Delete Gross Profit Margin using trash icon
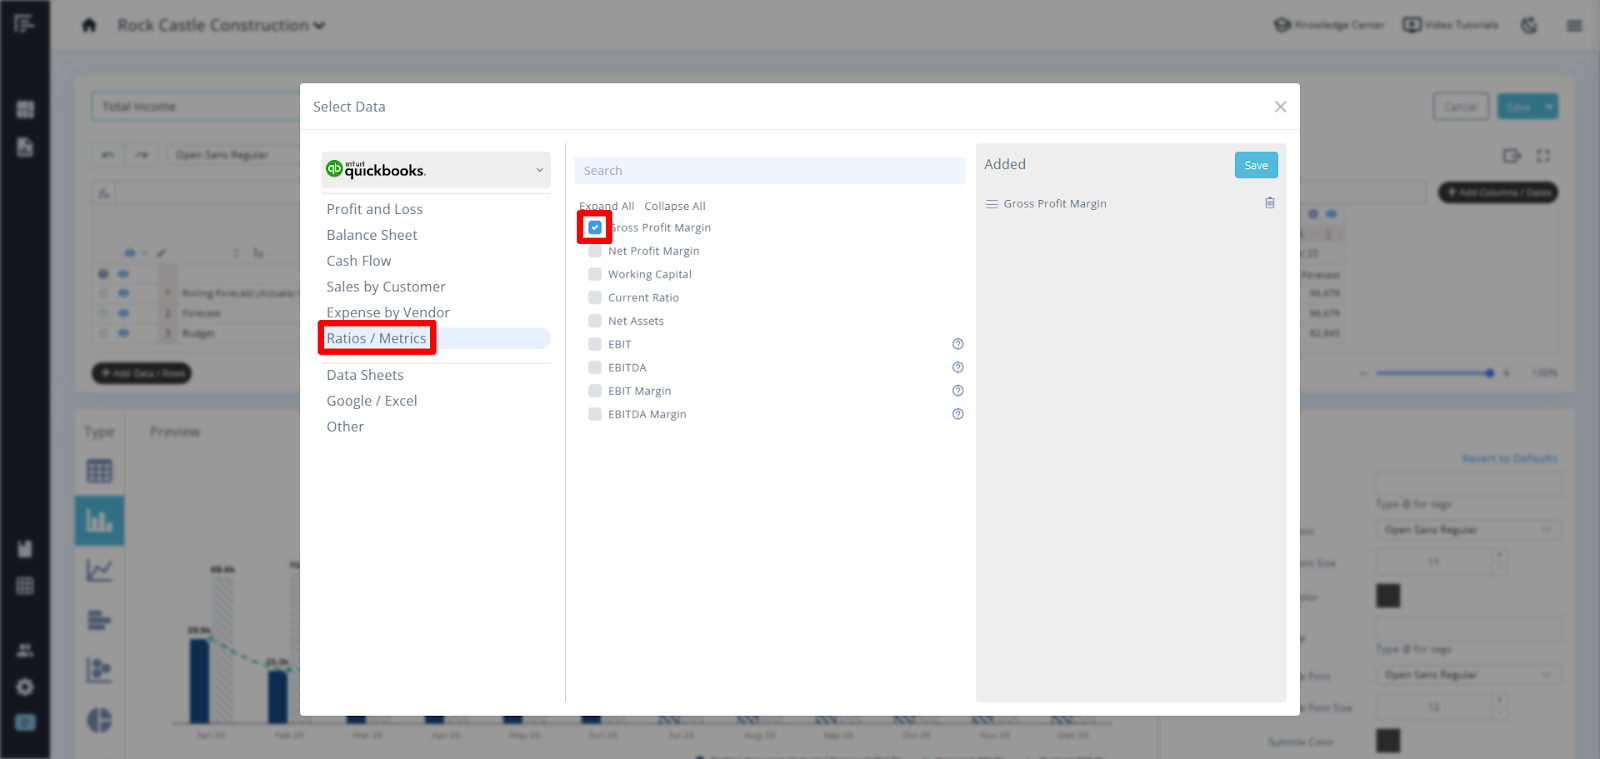Screen dimensions: 1600x759 [x=1269, y=203]
